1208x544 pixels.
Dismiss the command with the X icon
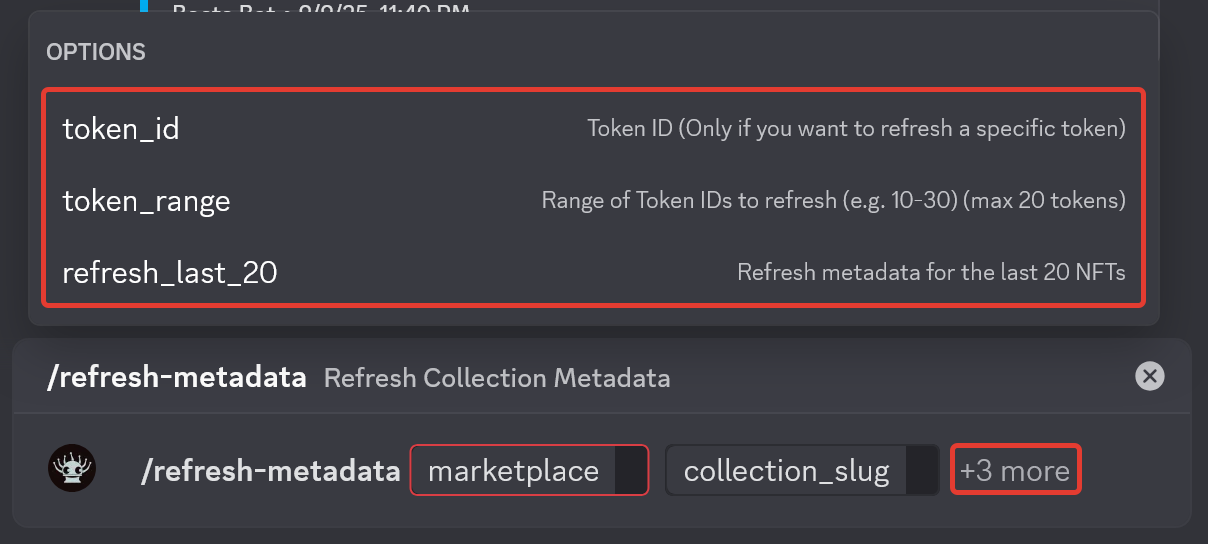pos(1150,376)
